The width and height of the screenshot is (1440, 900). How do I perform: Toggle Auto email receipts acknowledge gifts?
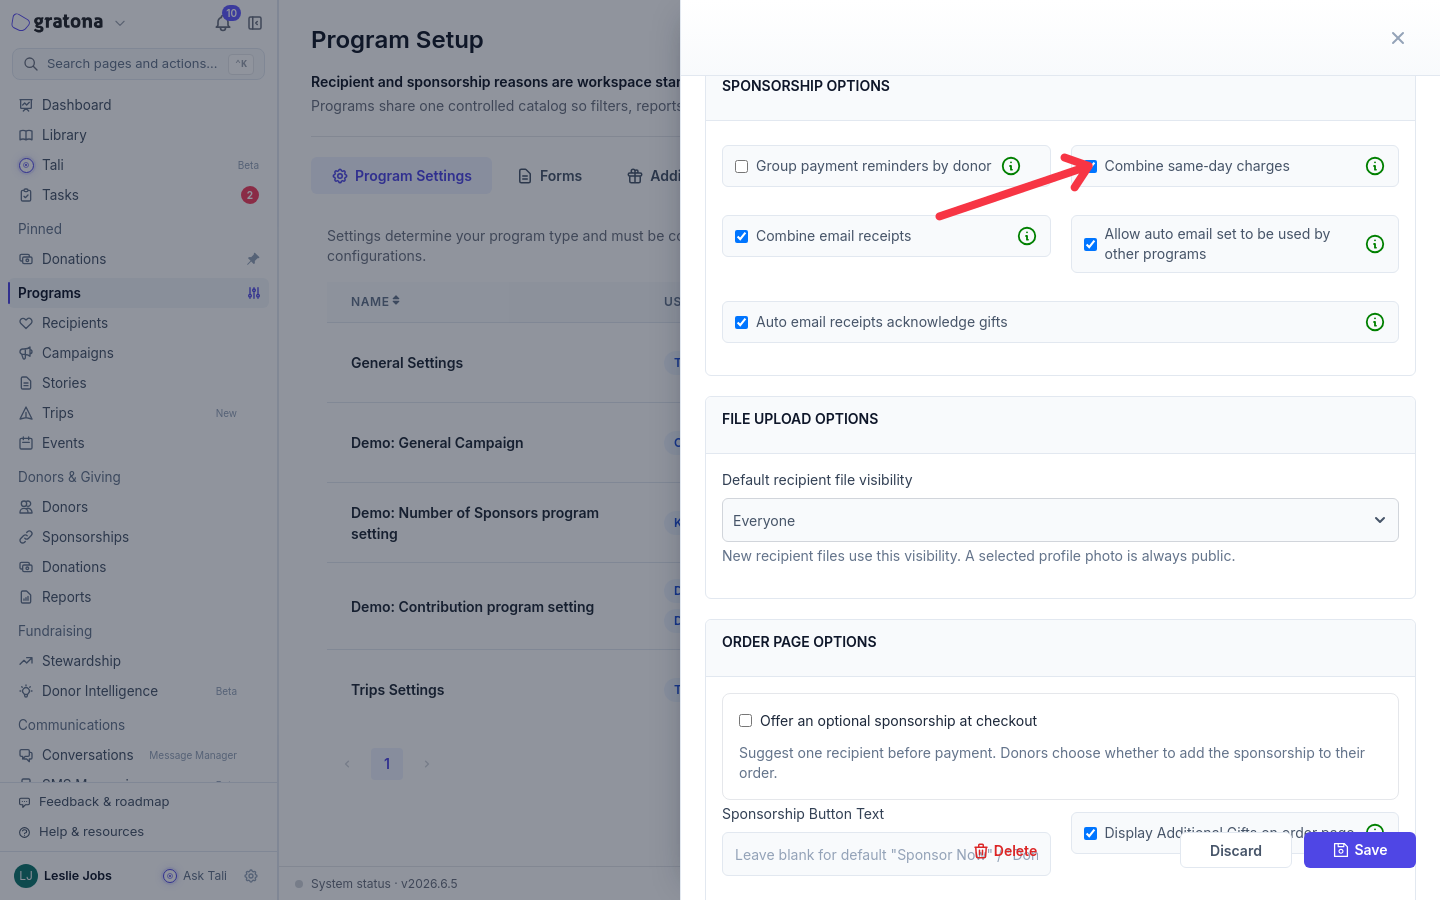(742, 323)
